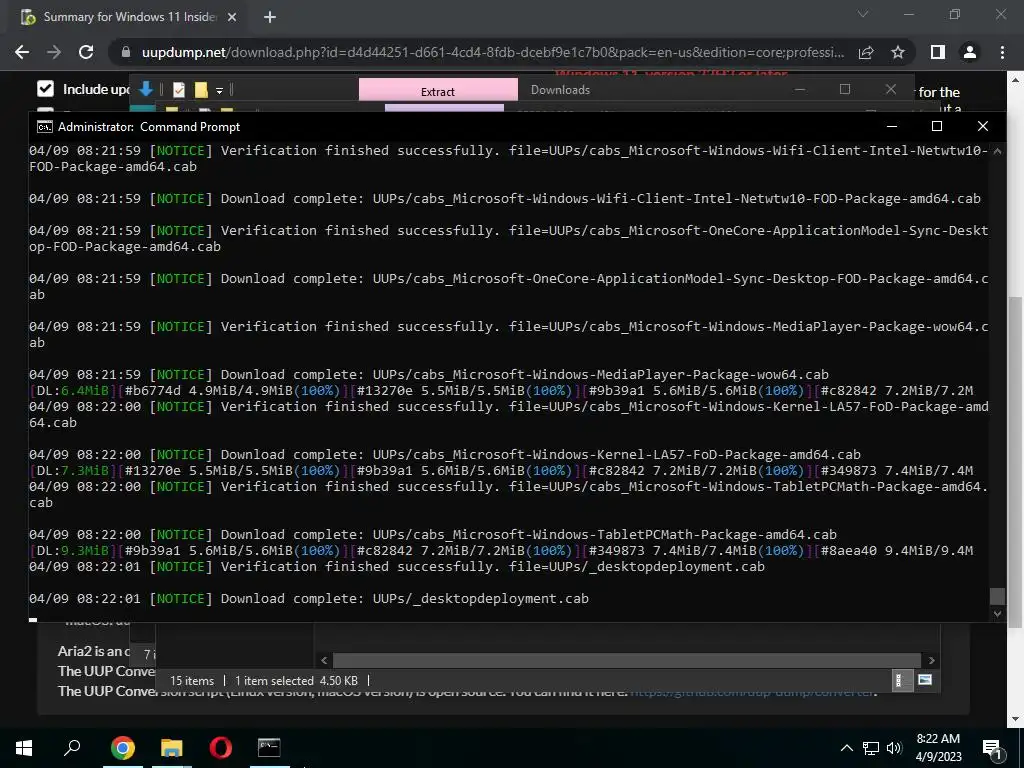Click the DL:7.3MiB progress line

click(502, 471)
